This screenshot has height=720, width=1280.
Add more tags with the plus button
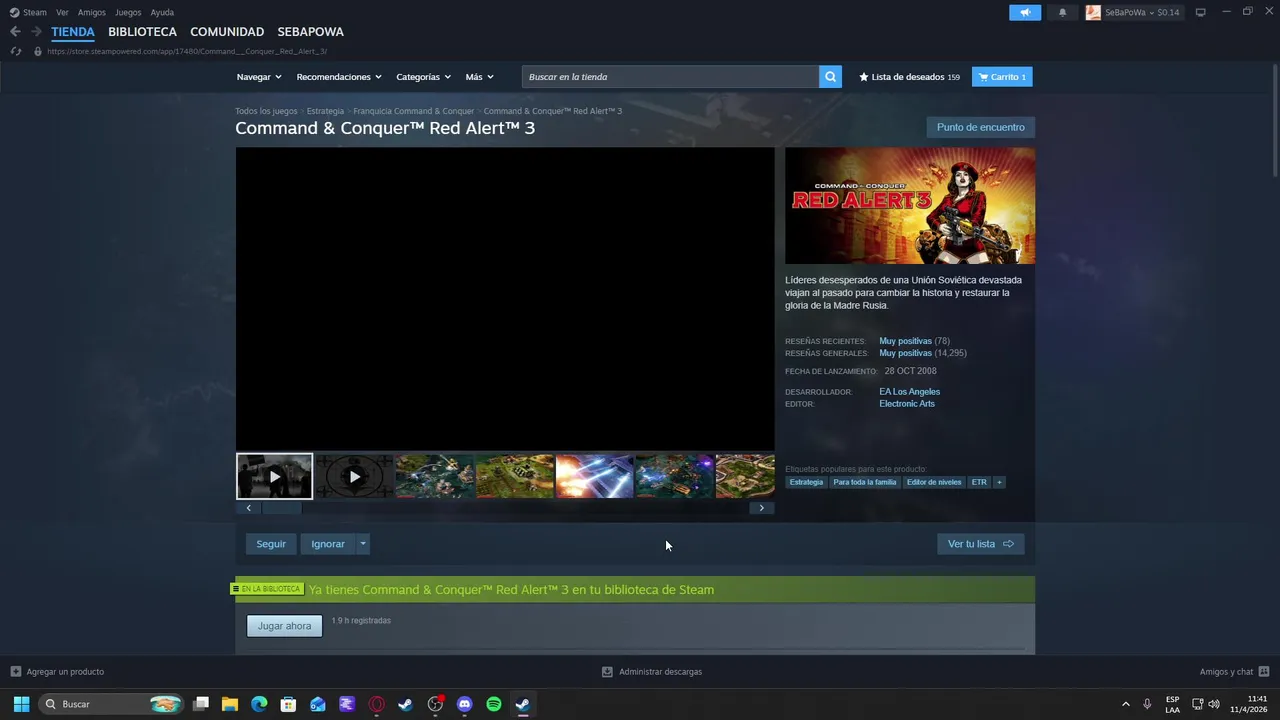point(999,482)
